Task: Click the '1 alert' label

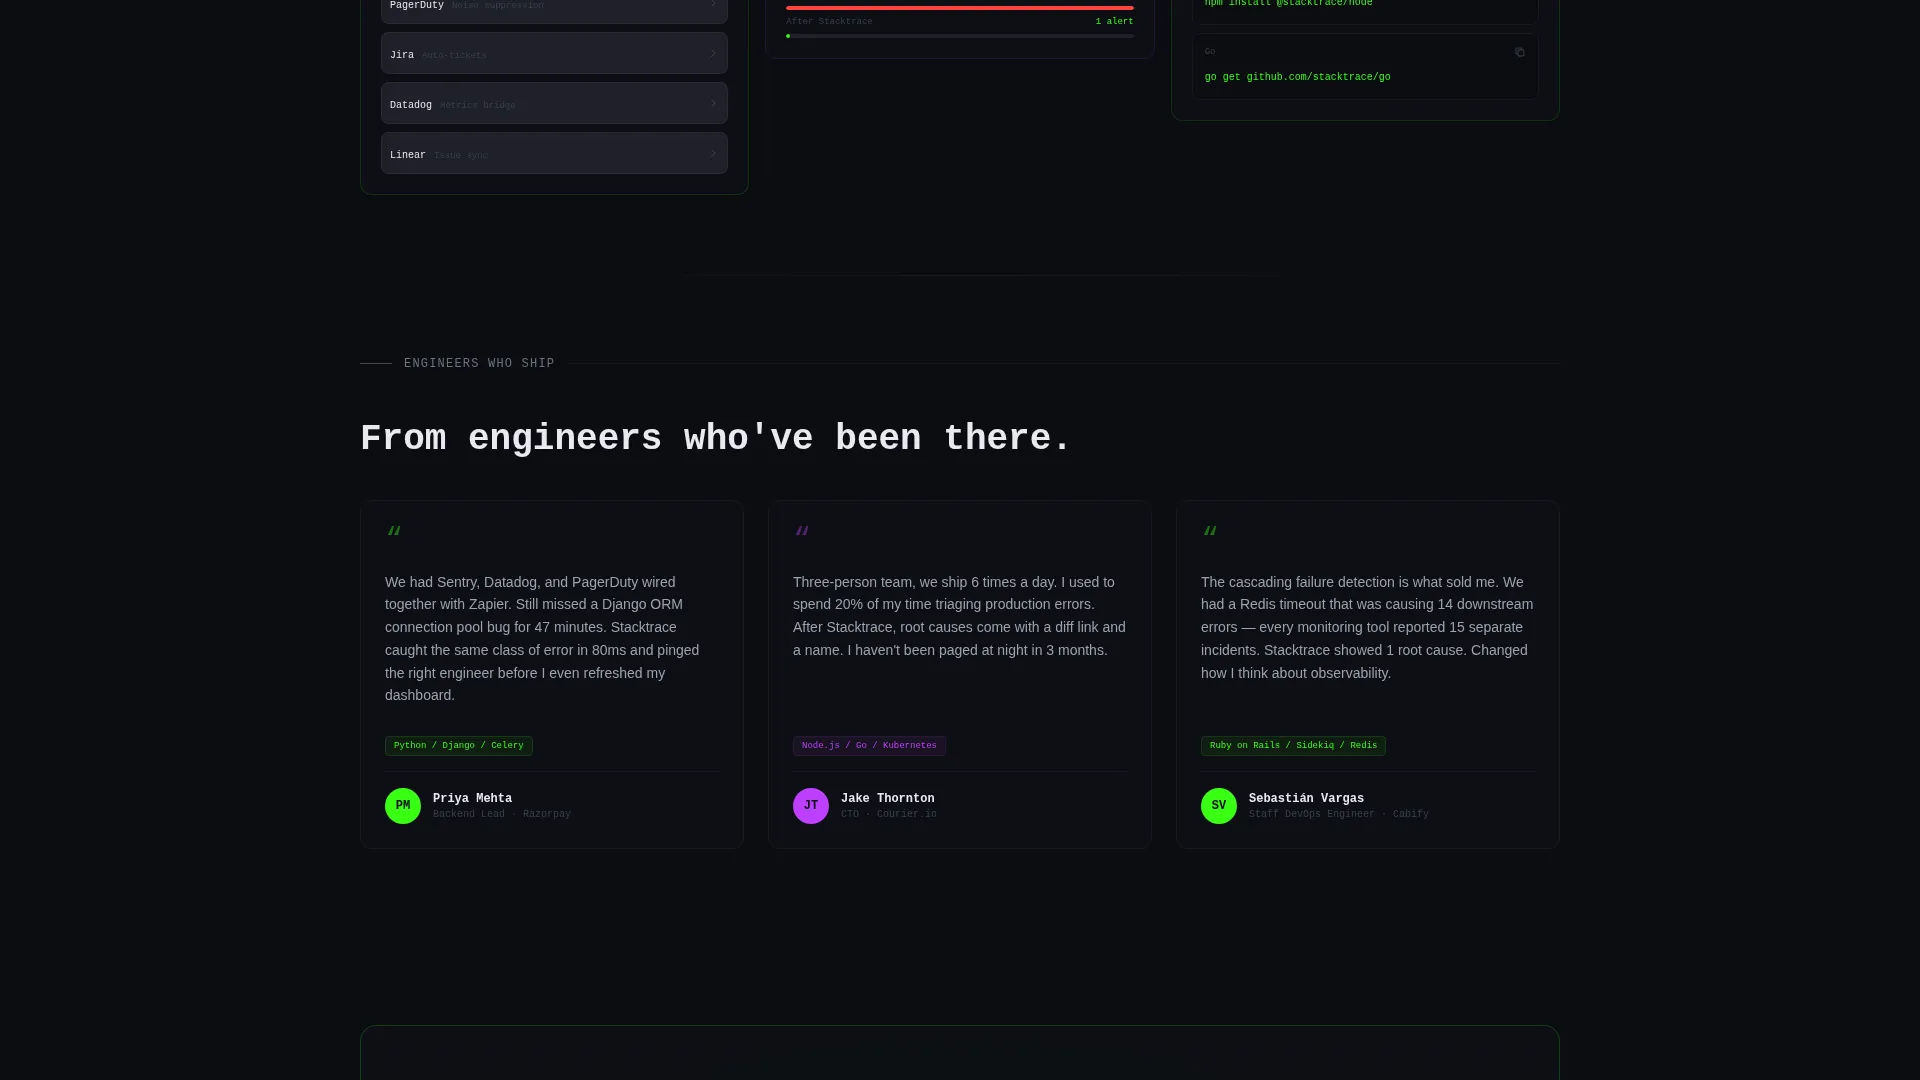Action: (1114, 21)
